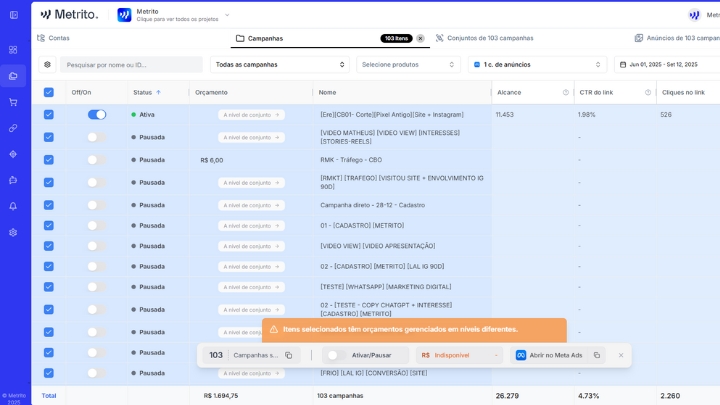Open A nível de conjunto for Campanha direto row

[251, 205]
